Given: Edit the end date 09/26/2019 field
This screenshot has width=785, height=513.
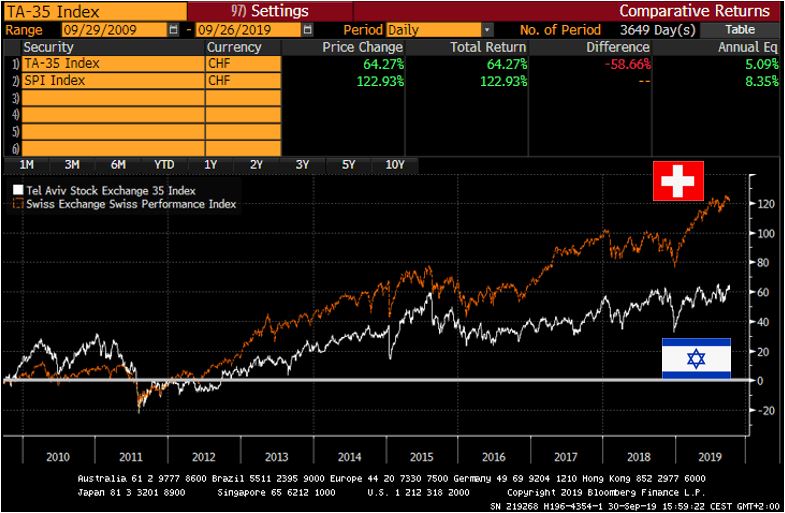Looking at the screenshot, I should [x=249, y=30].
